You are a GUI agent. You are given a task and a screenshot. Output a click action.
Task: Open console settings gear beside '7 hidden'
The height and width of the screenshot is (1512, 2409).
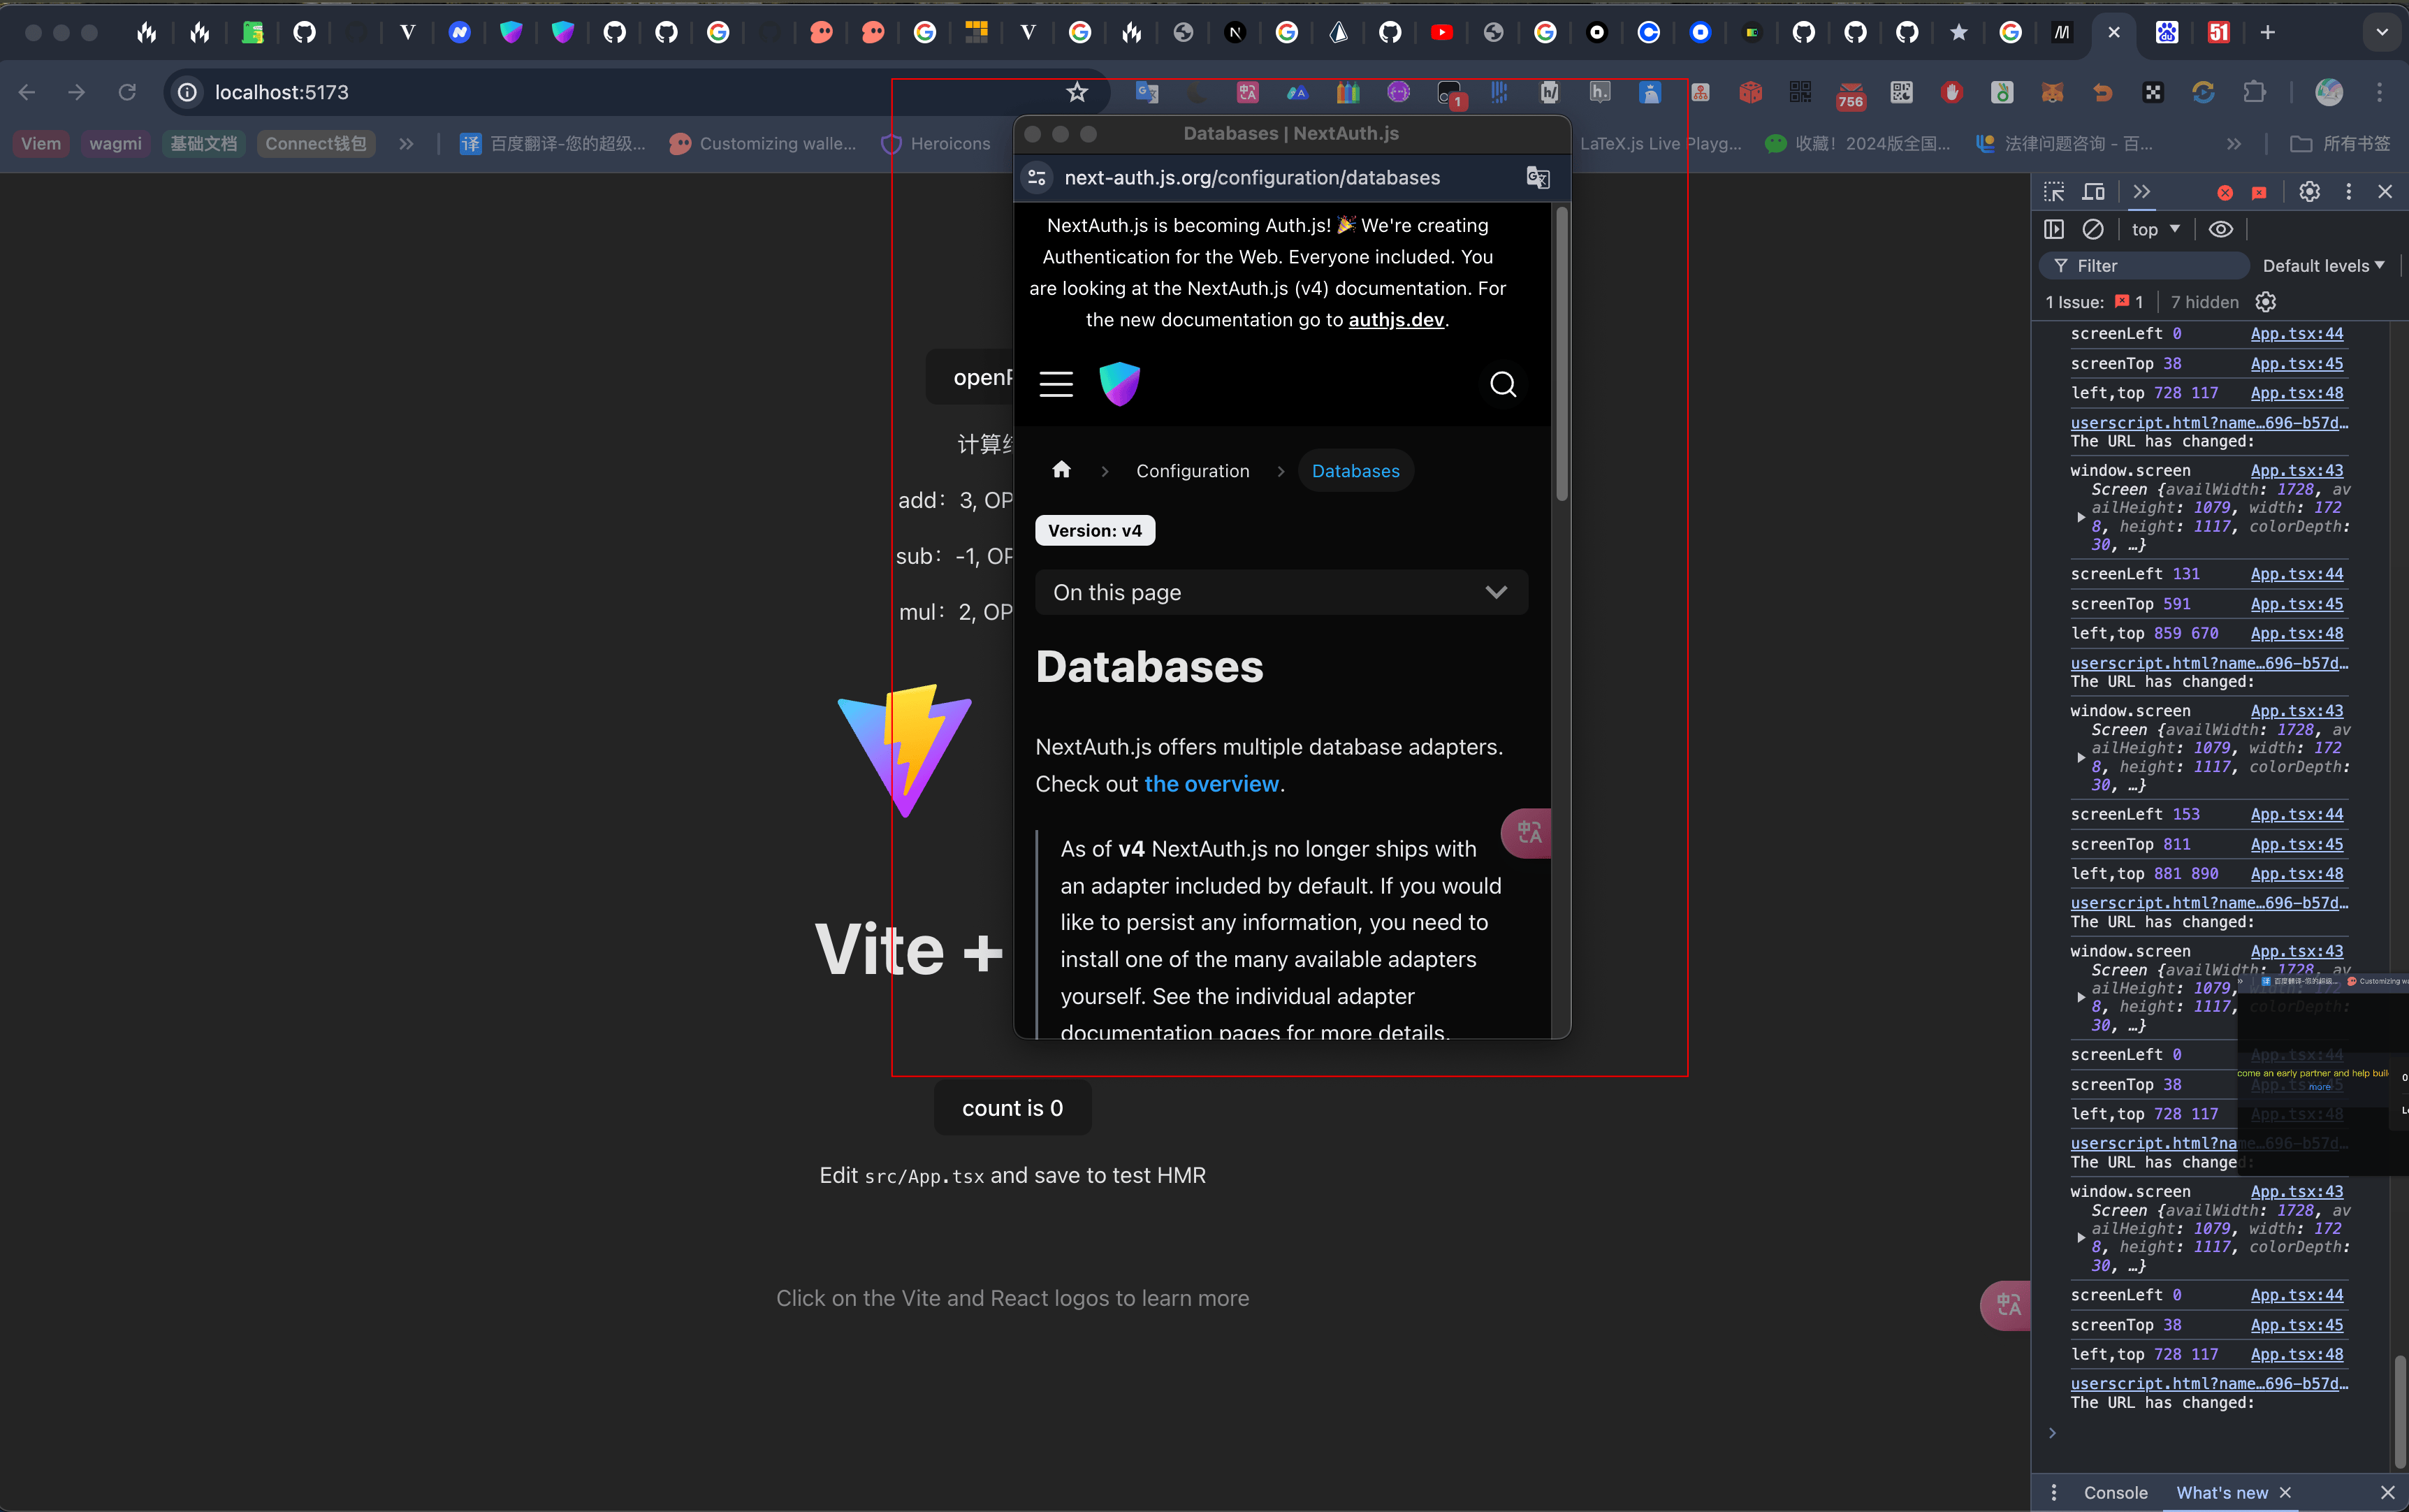[x=2266, y=302]
